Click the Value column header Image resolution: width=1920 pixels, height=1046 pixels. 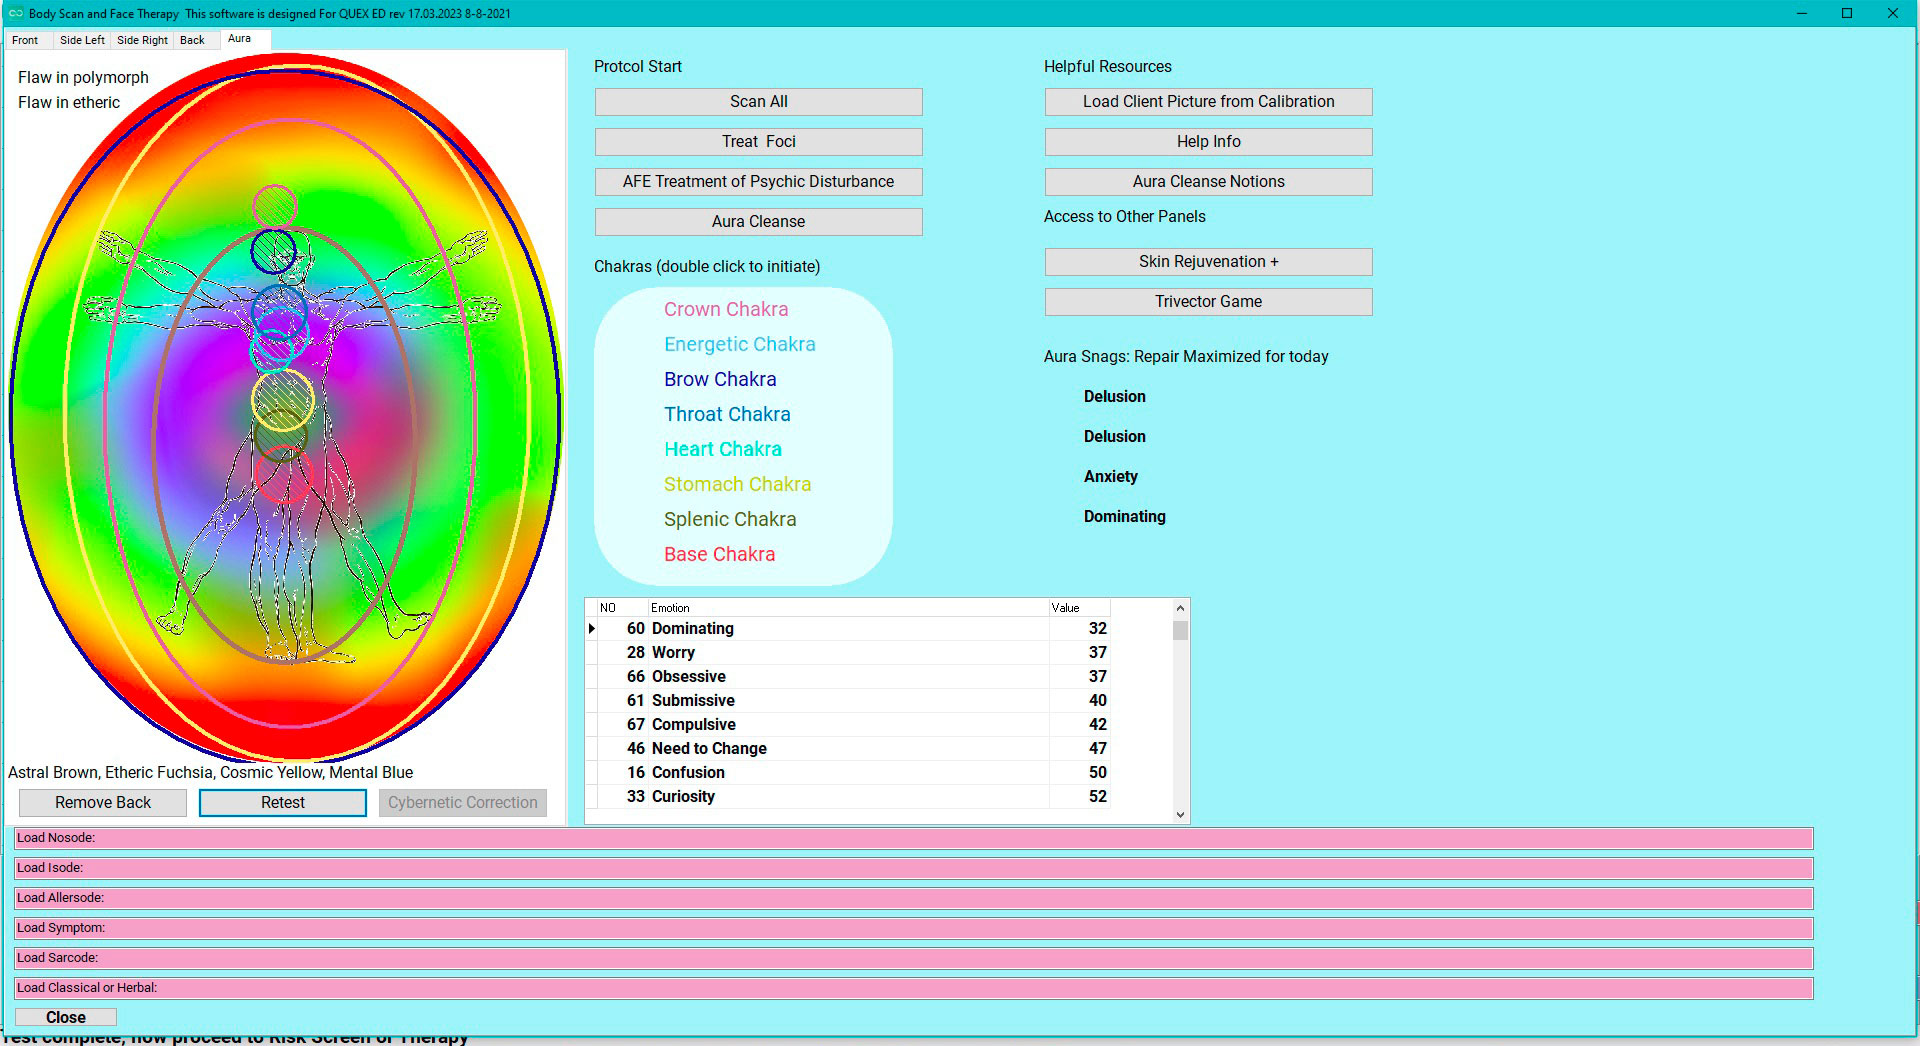point(1079,608)
